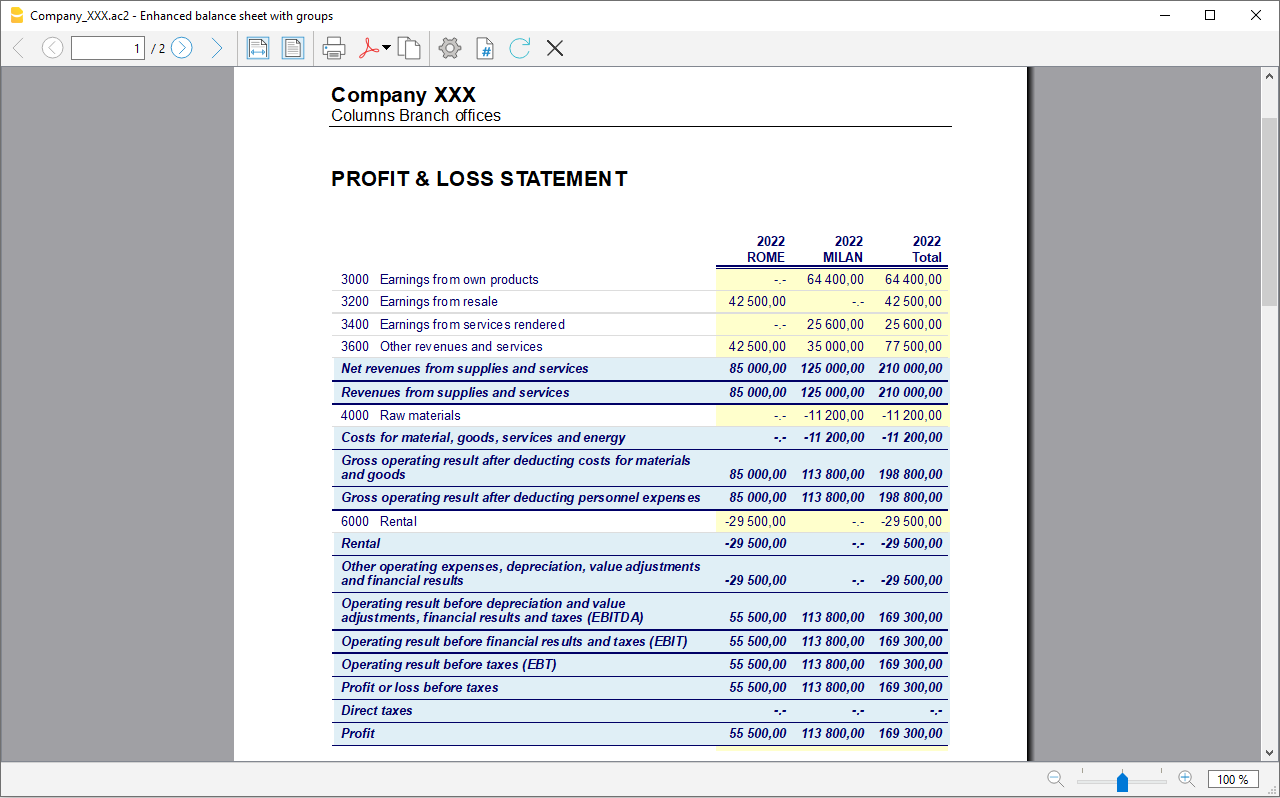Close the preview with the X icon
1280x798 pixels.
554,47
